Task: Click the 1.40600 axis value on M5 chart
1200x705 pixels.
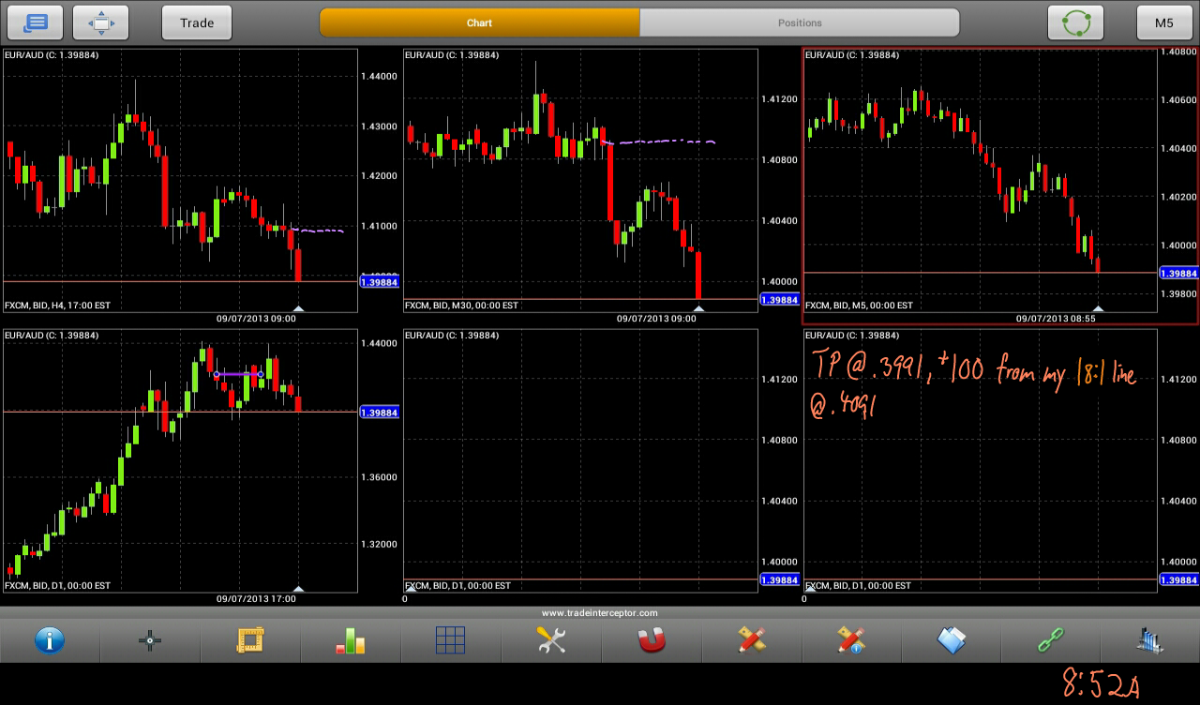Action: [1179, 100]
